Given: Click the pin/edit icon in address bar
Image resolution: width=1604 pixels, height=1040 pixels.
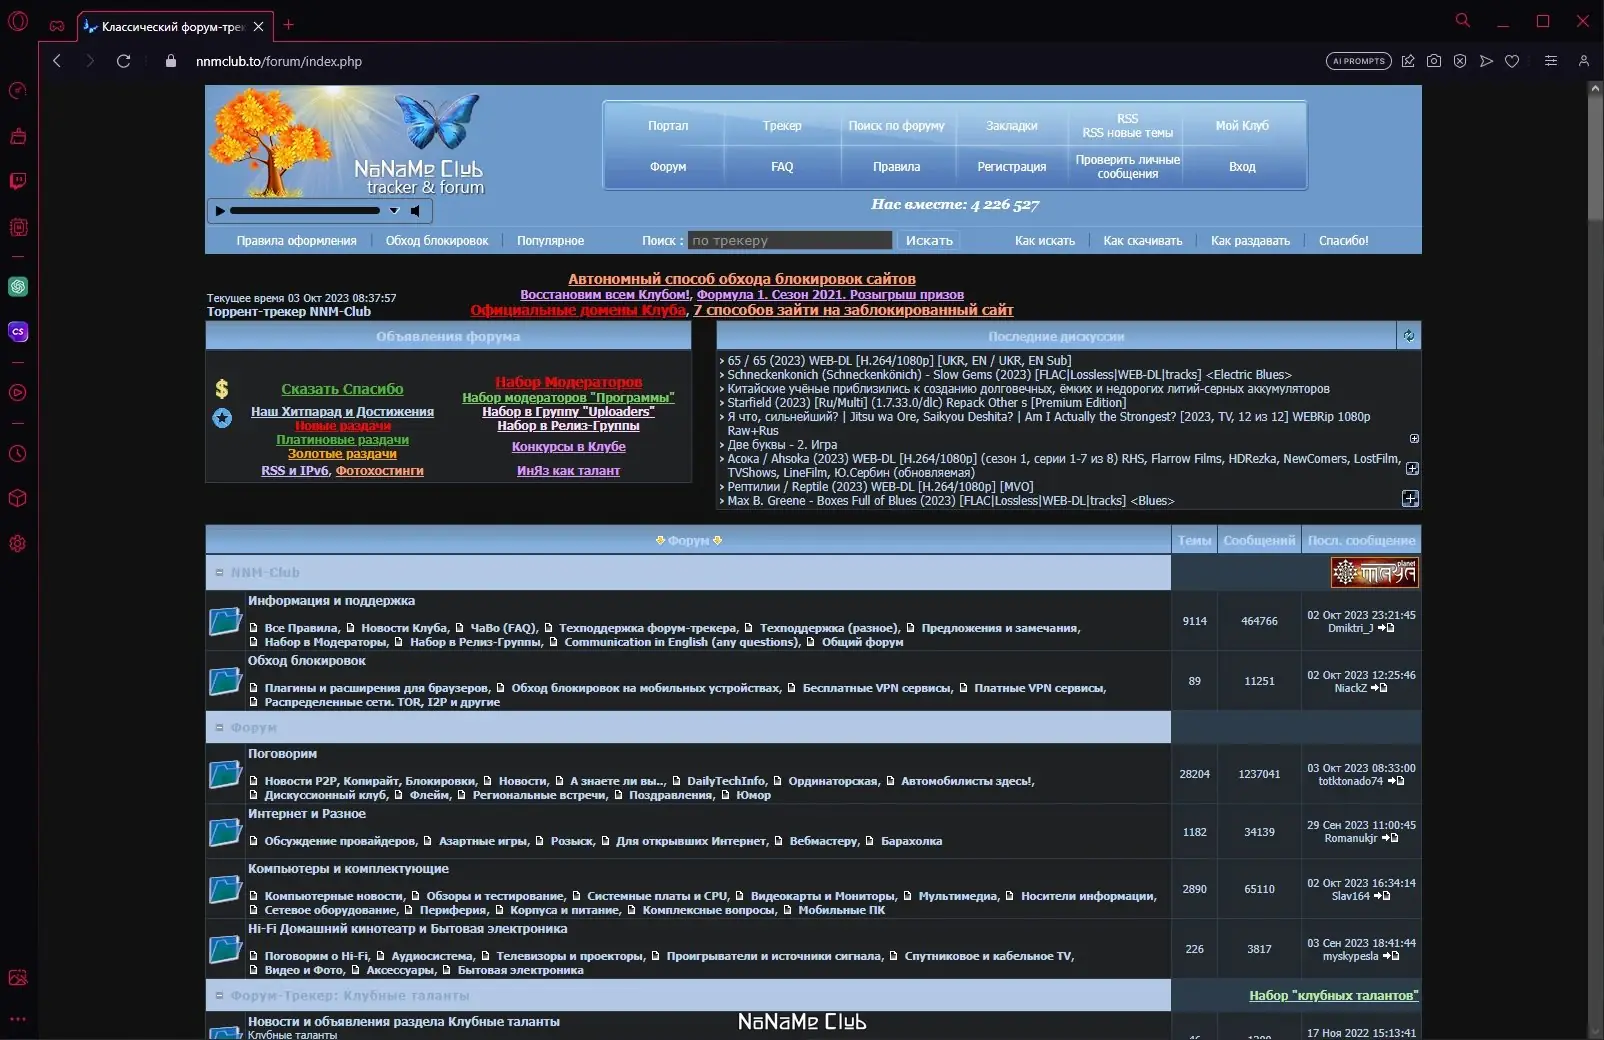Looking at the screenshot, I should 1408,61.
